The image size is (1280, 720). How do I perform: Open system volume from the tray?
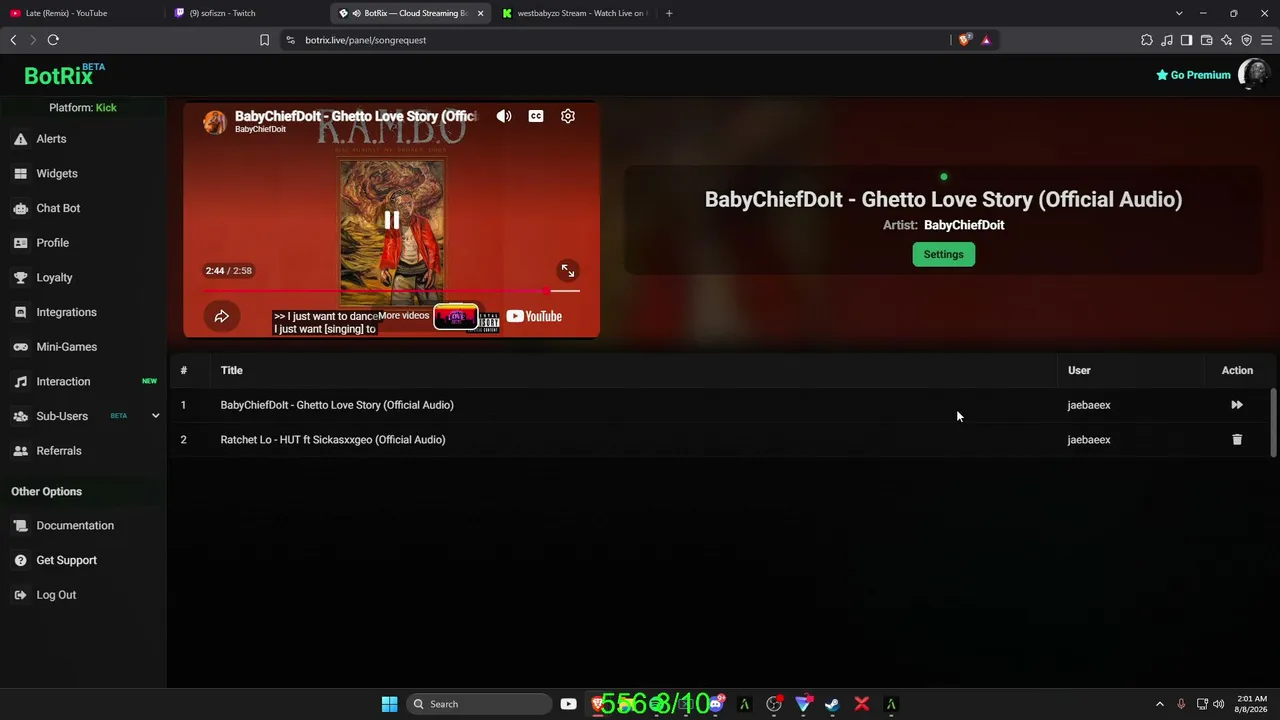tap(1218, 704)
